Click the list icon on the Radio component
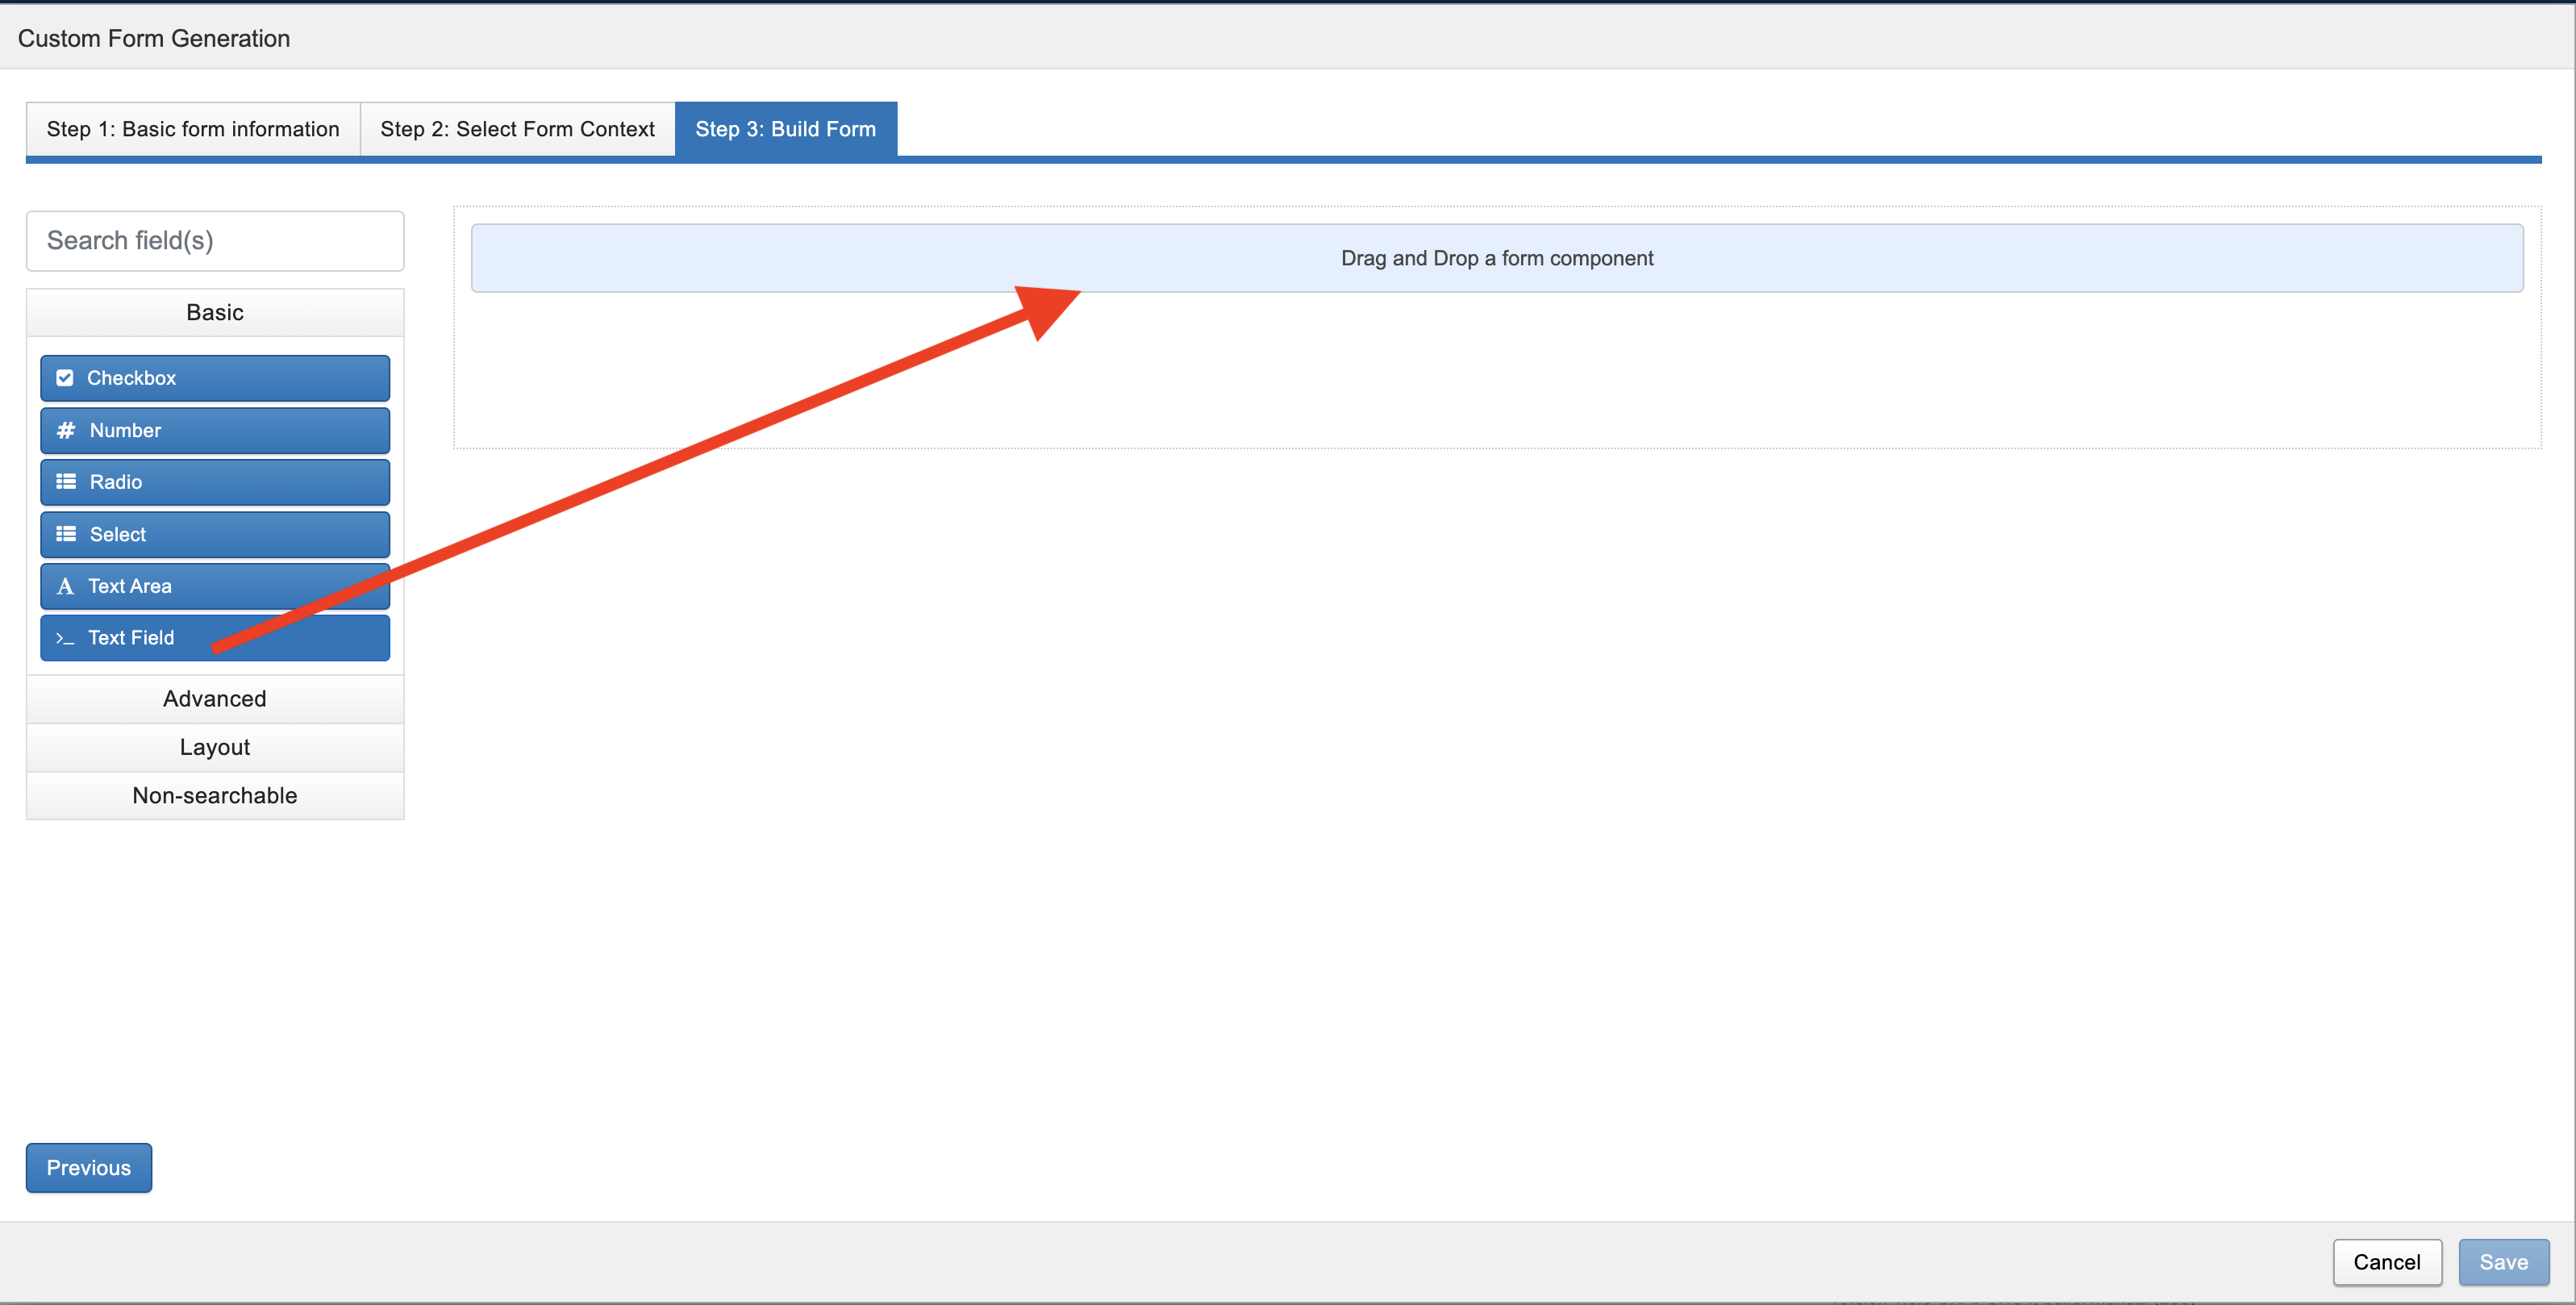 click(x=66, y=482)
